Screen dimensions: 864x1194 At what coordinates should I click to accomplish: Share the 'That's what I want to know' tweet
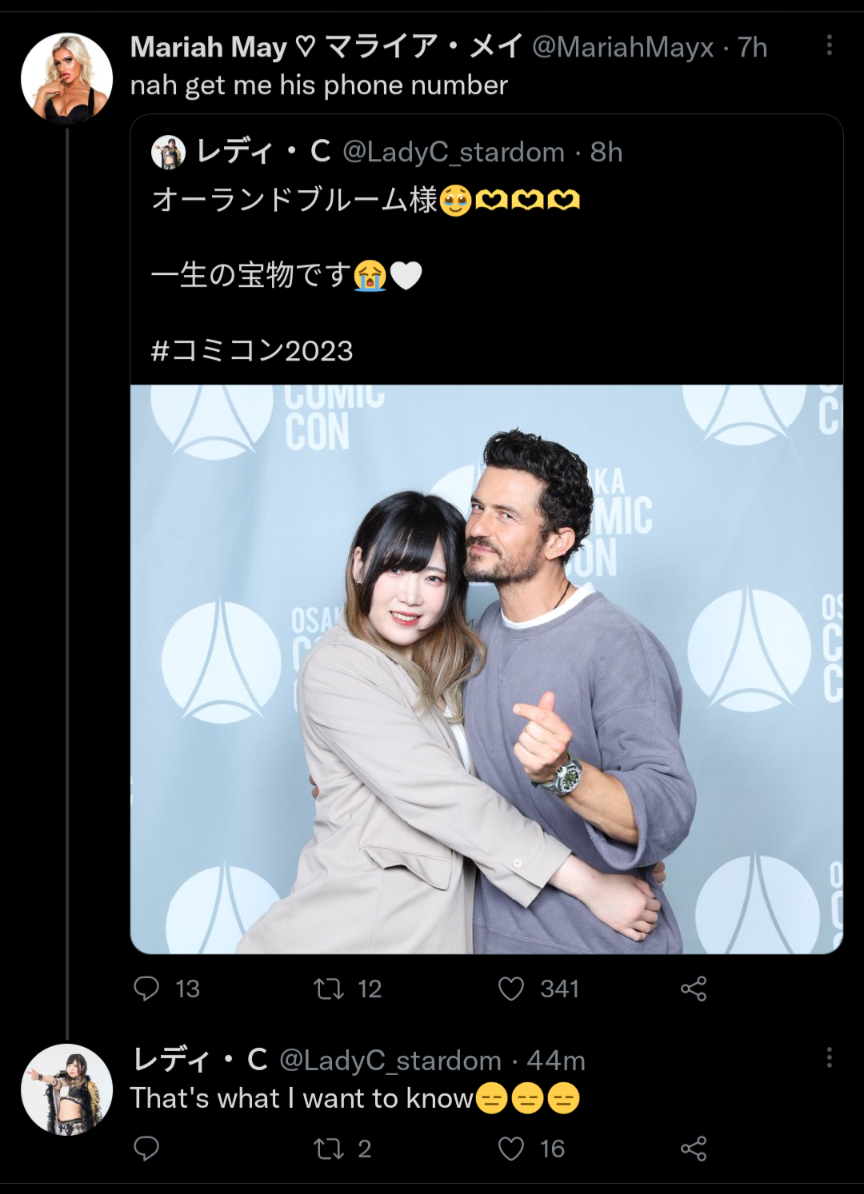693,1148
